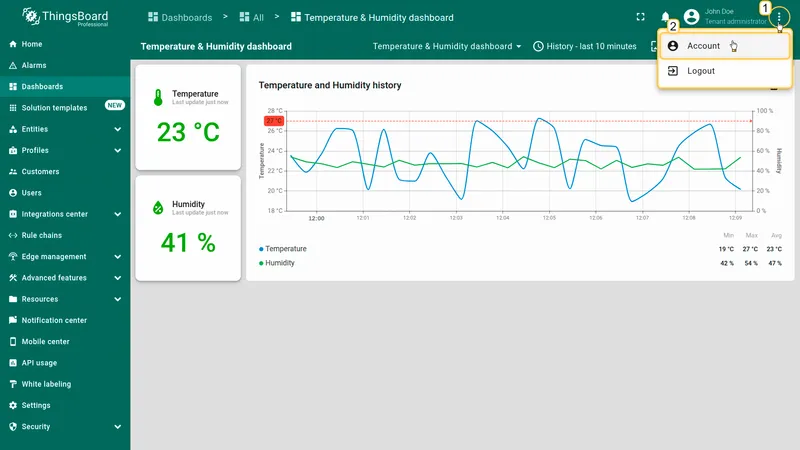Image resolution: width=800 pixels, height=450 pixels.
Task: Click the Edge management icon
Action: 13,257
